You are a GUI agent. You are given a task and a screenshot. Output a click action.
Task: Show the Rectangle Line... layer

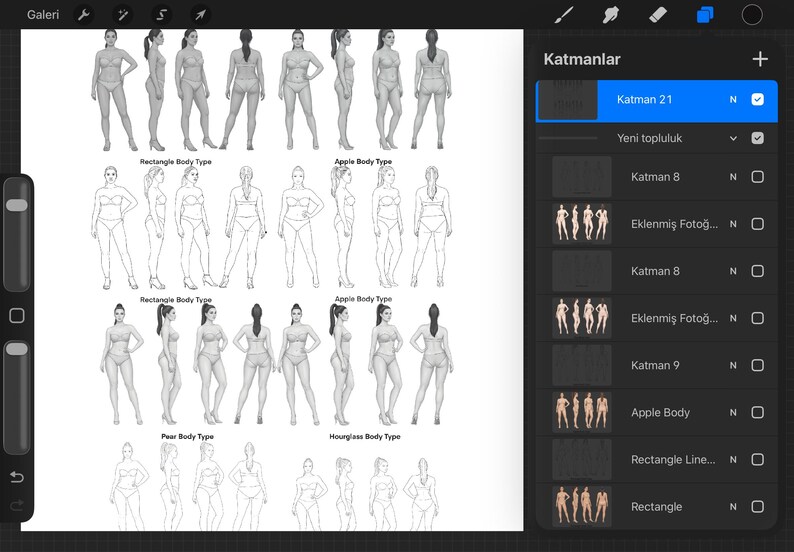point(758,459)
